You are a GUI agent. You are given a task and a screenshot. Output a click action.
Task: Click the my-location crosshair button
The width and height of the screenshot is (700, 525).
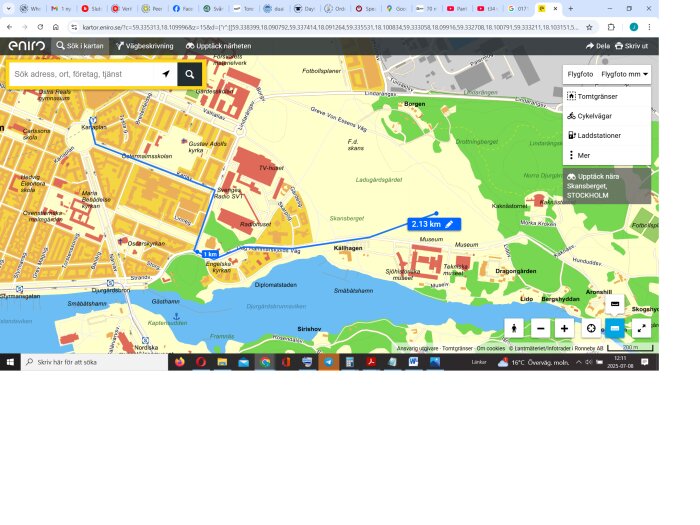(591, 329)
